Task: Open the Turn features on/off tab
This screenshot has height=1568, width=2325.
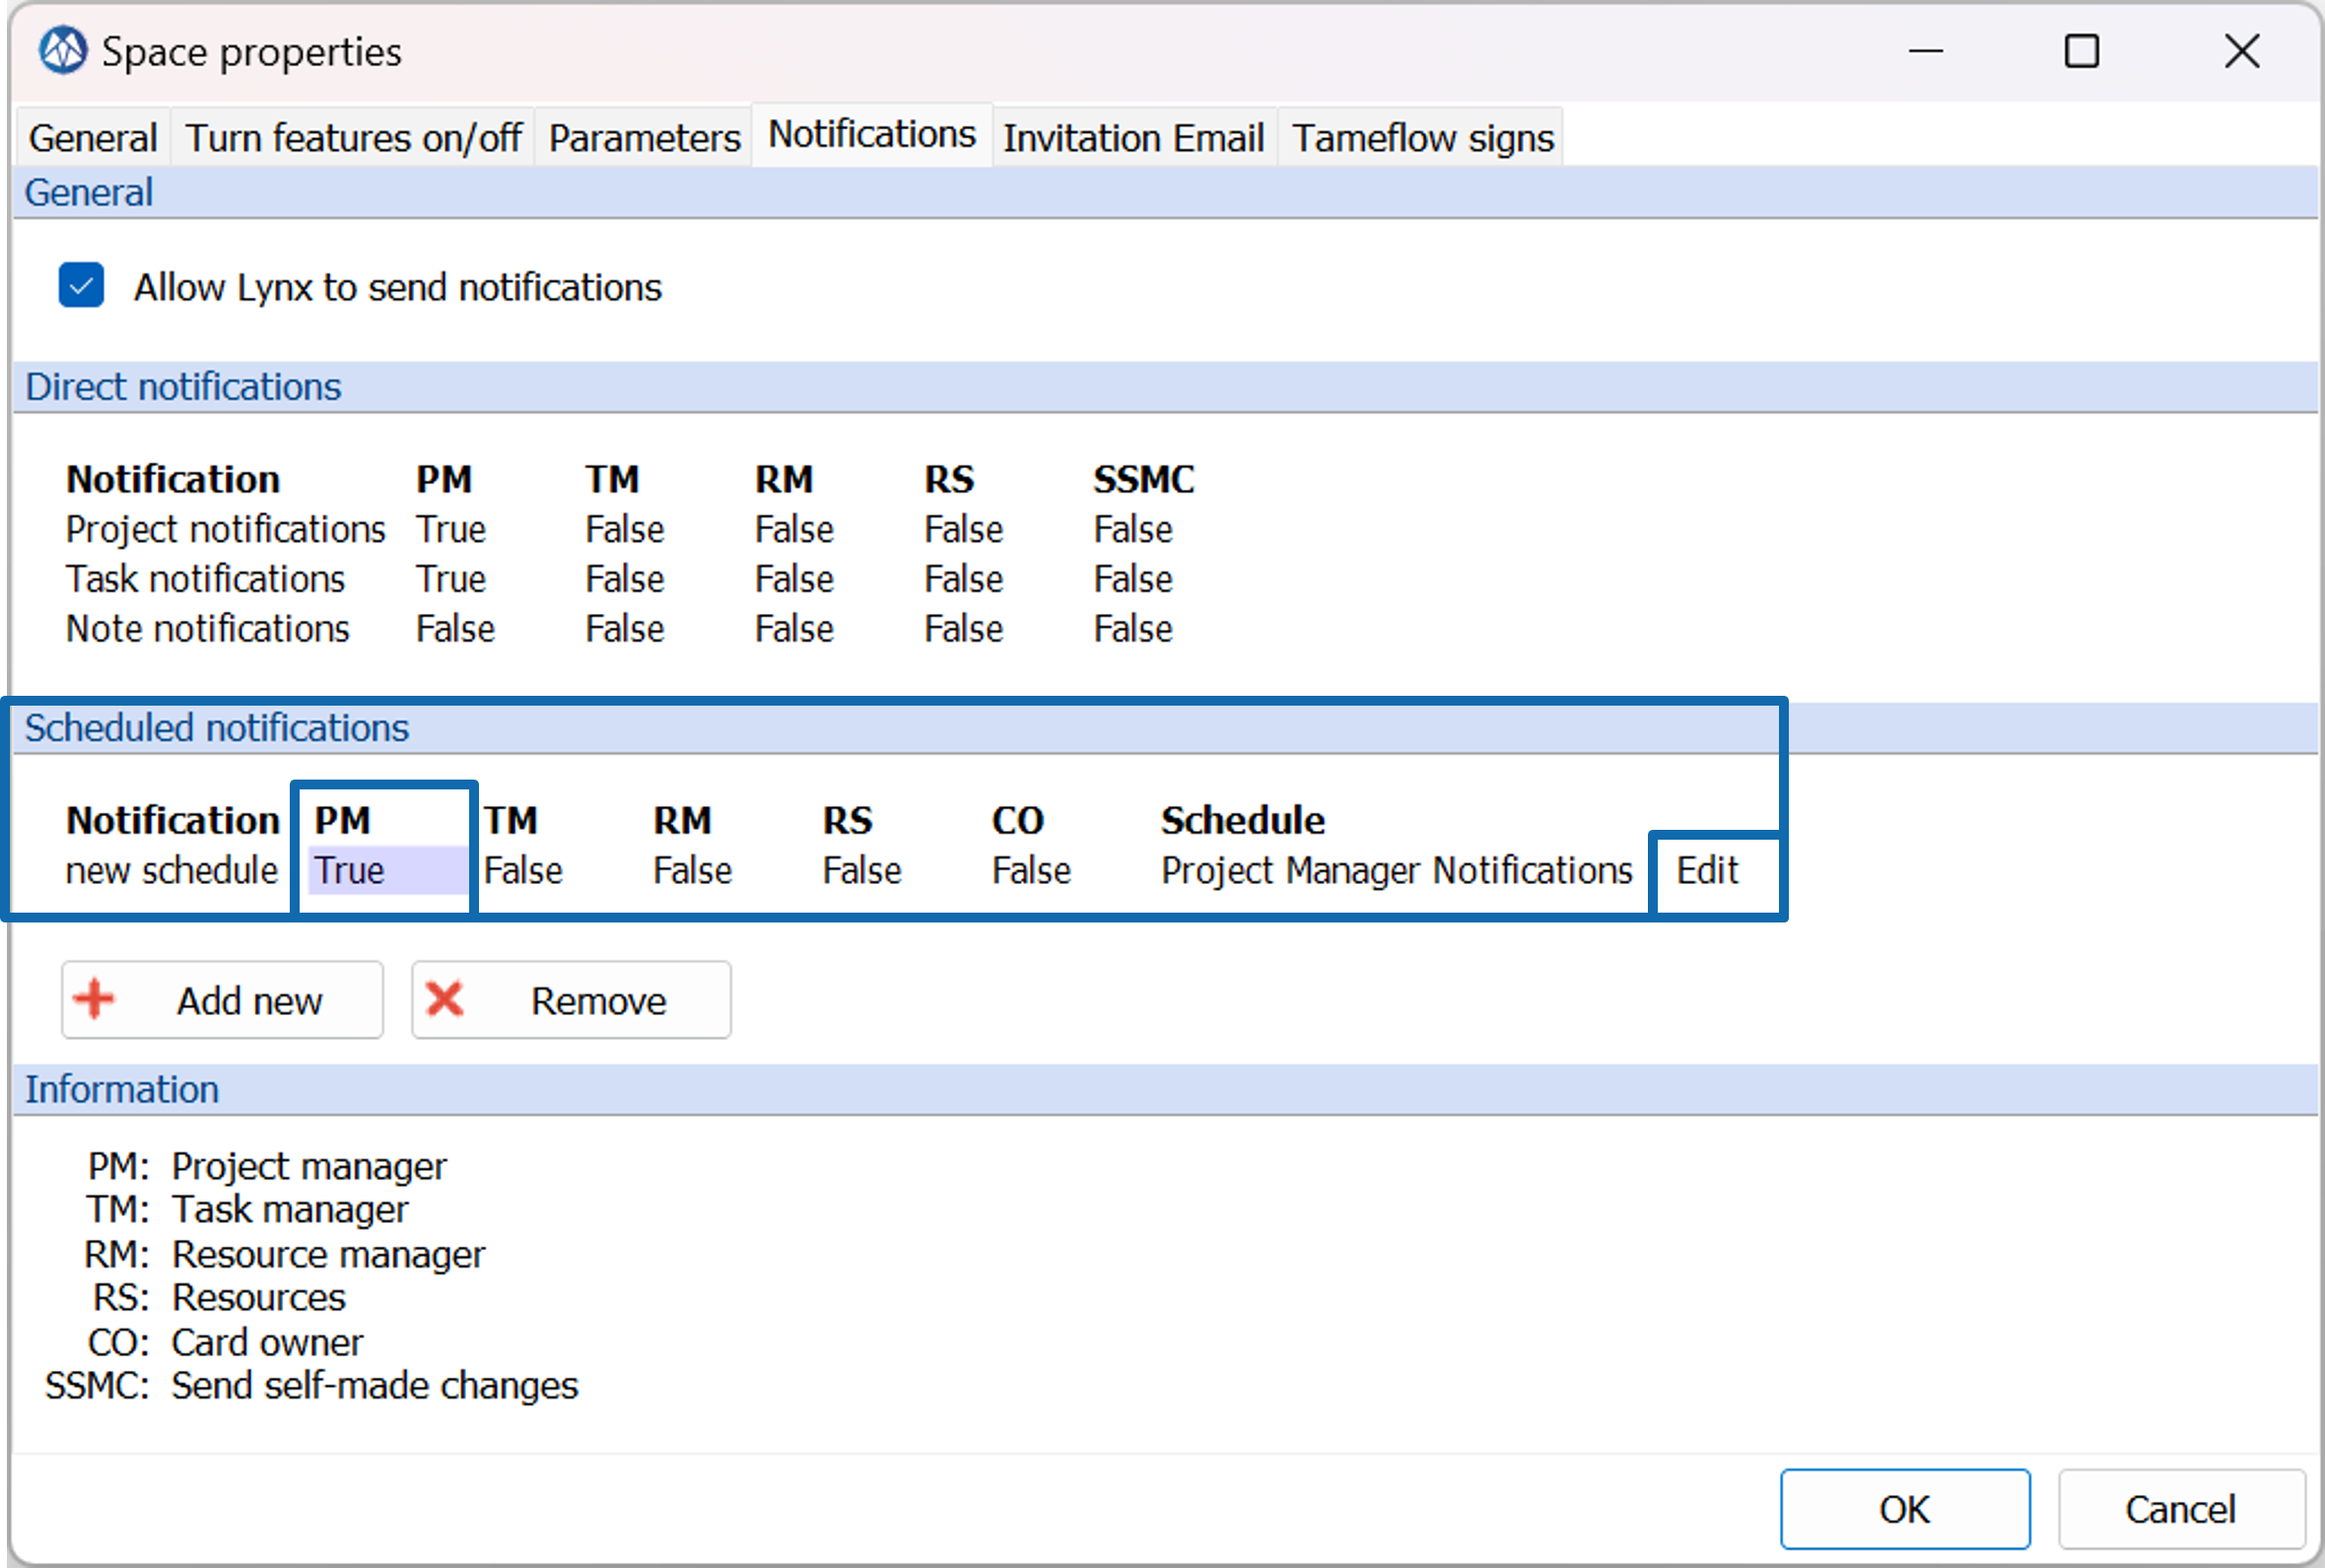Action: (x=353, y=138)
